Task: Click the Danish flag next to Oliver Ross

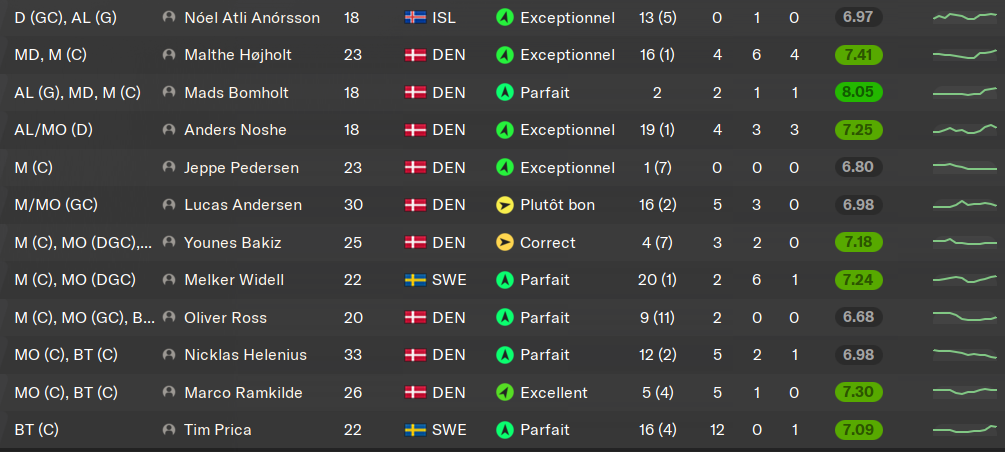Action: click(415, 317)
